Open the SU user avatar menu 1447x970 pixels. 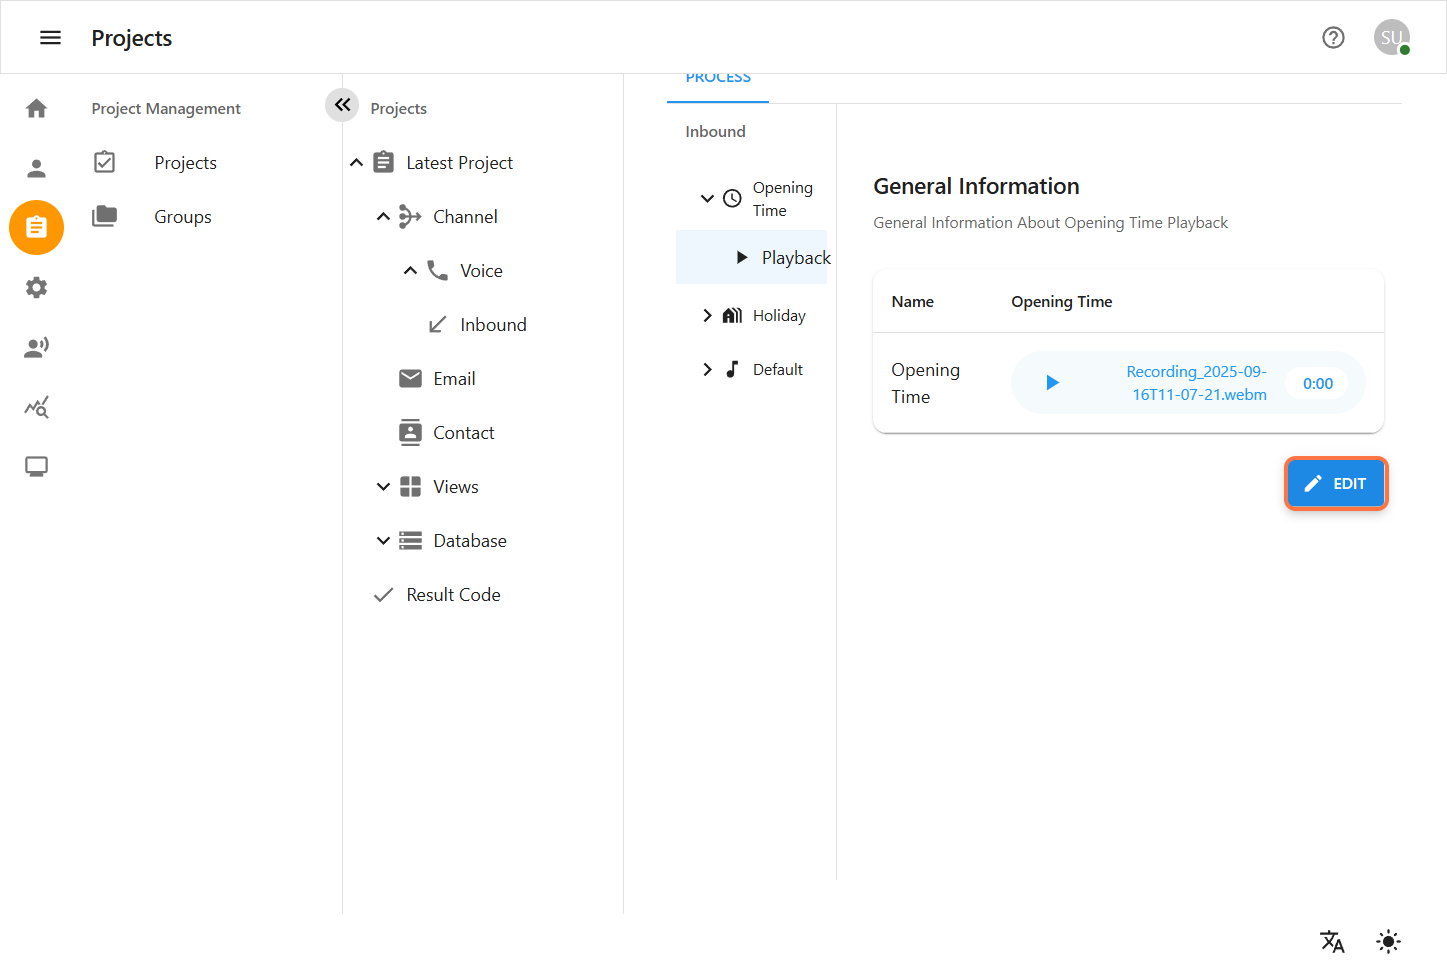pyautogui.click(x=1391, y=38)
